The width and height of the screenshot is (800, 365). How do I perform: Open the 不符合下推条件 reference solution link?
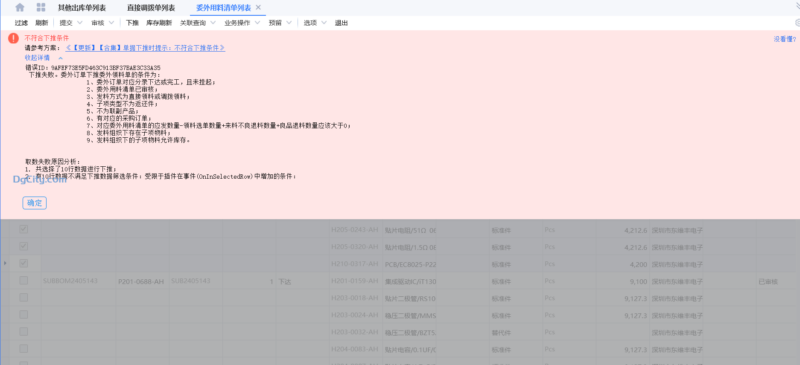(145, 47)
